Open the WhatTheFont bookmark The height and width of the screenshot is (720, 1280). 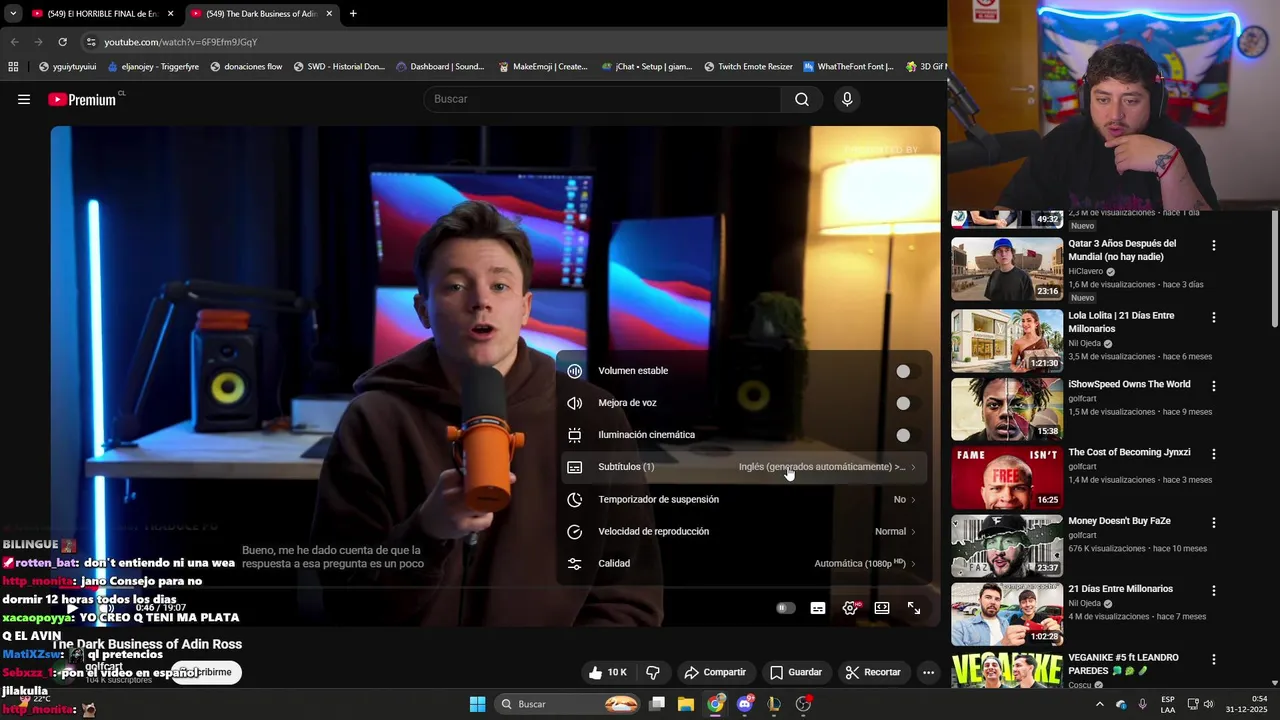848,67
